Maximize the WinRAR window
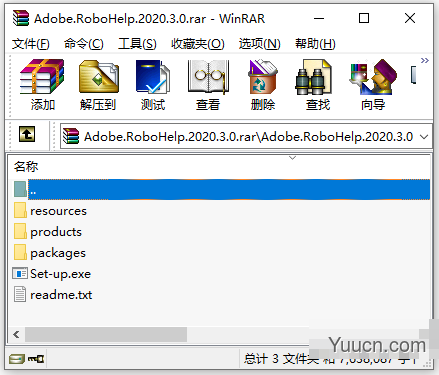Image resolution: width=439 pixels, height=375 pixels. point(364,18)
